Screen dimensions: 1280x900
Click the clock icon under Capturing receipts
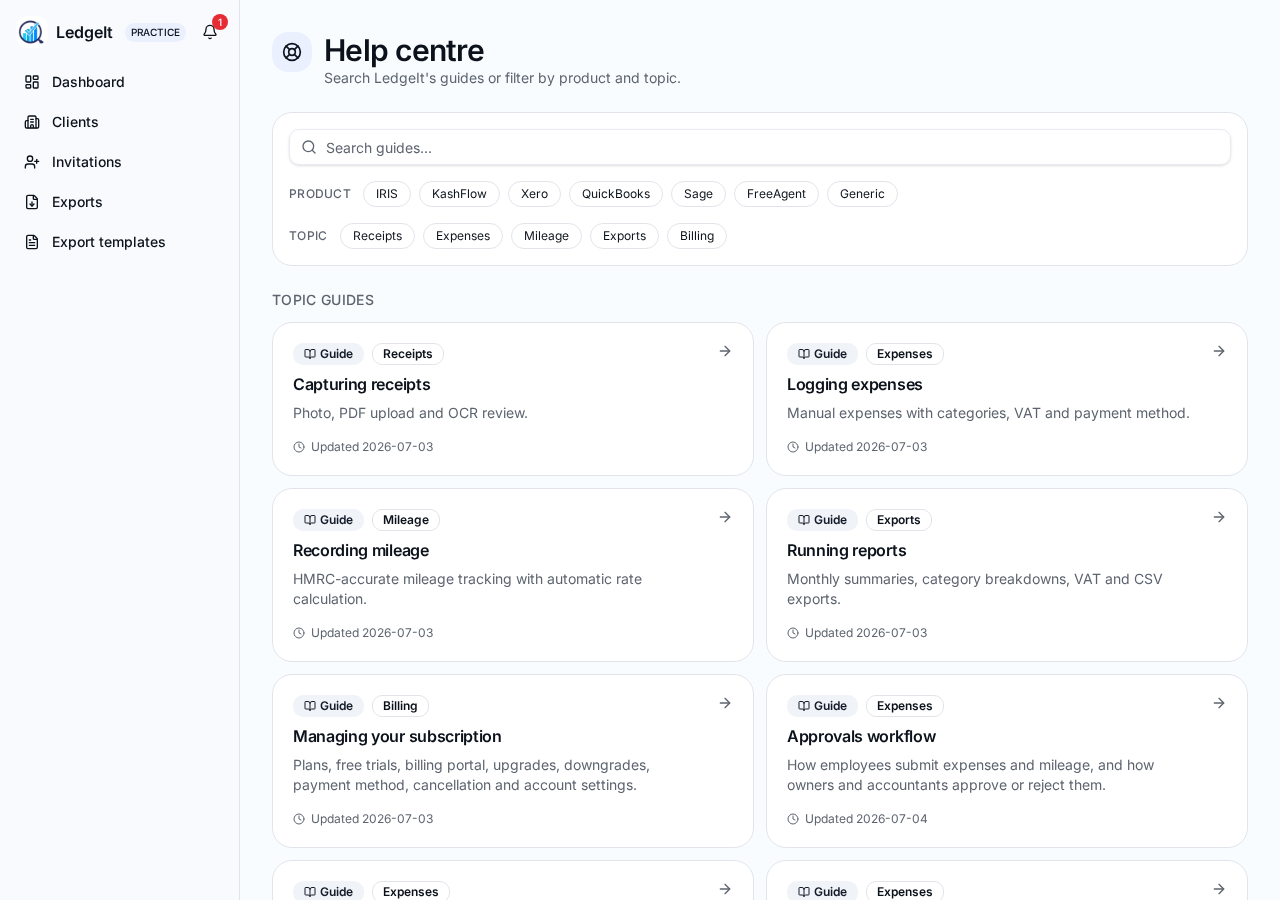coord(299,447)
